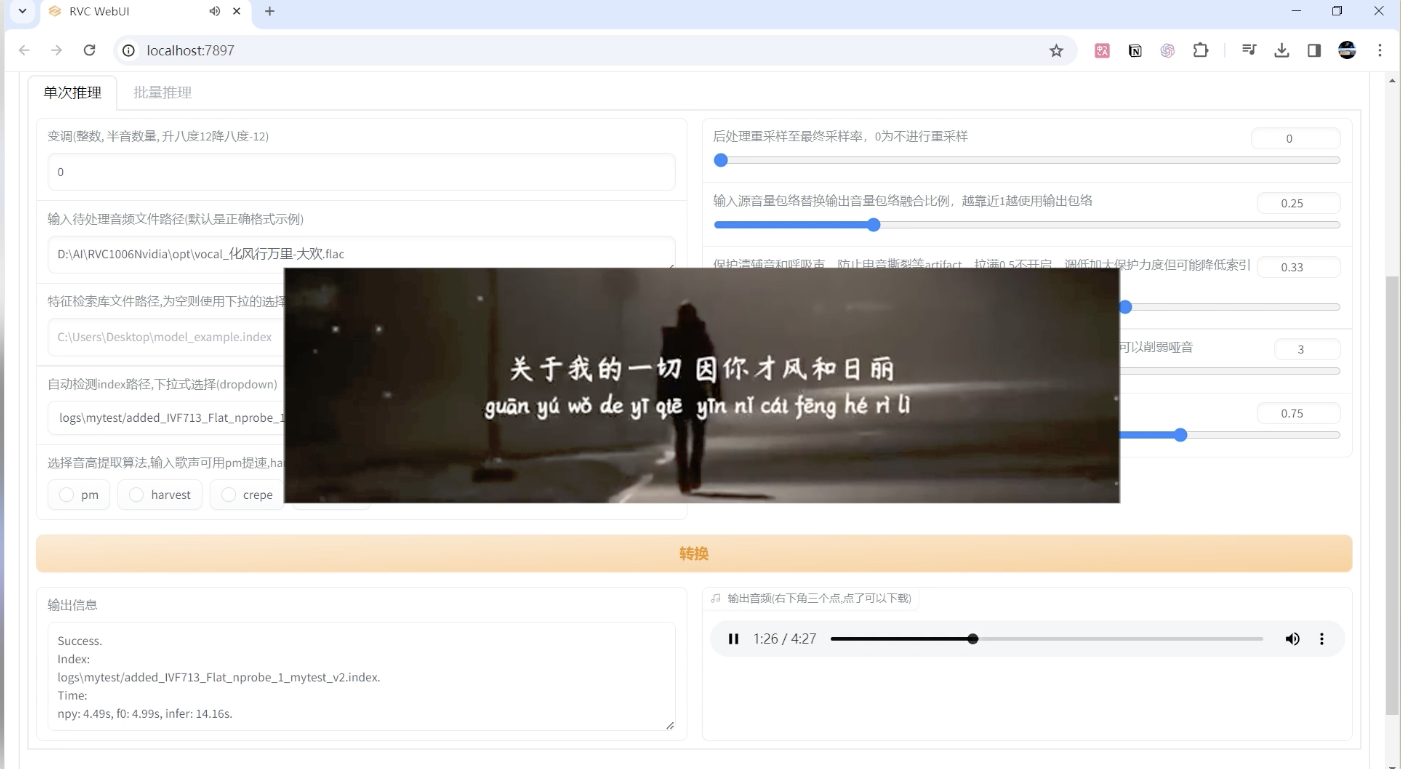Select the harvest pitch extraction option
Screen dimensions: 1401x769
pyautogui.click(x=160, y=495)
